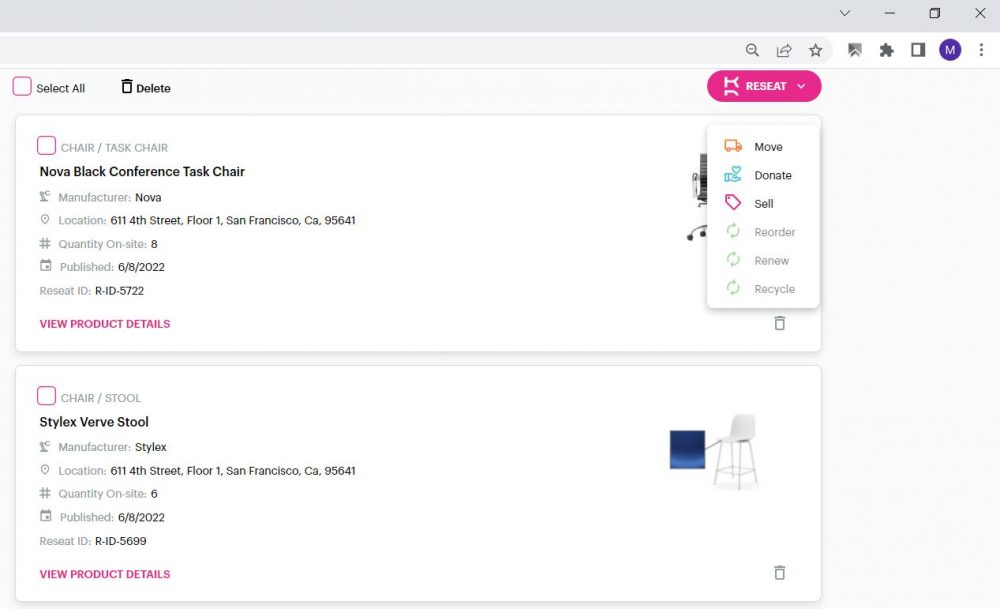
Task: Open the white Stylex stool thumbnail
Action: [x=735, y=451]
